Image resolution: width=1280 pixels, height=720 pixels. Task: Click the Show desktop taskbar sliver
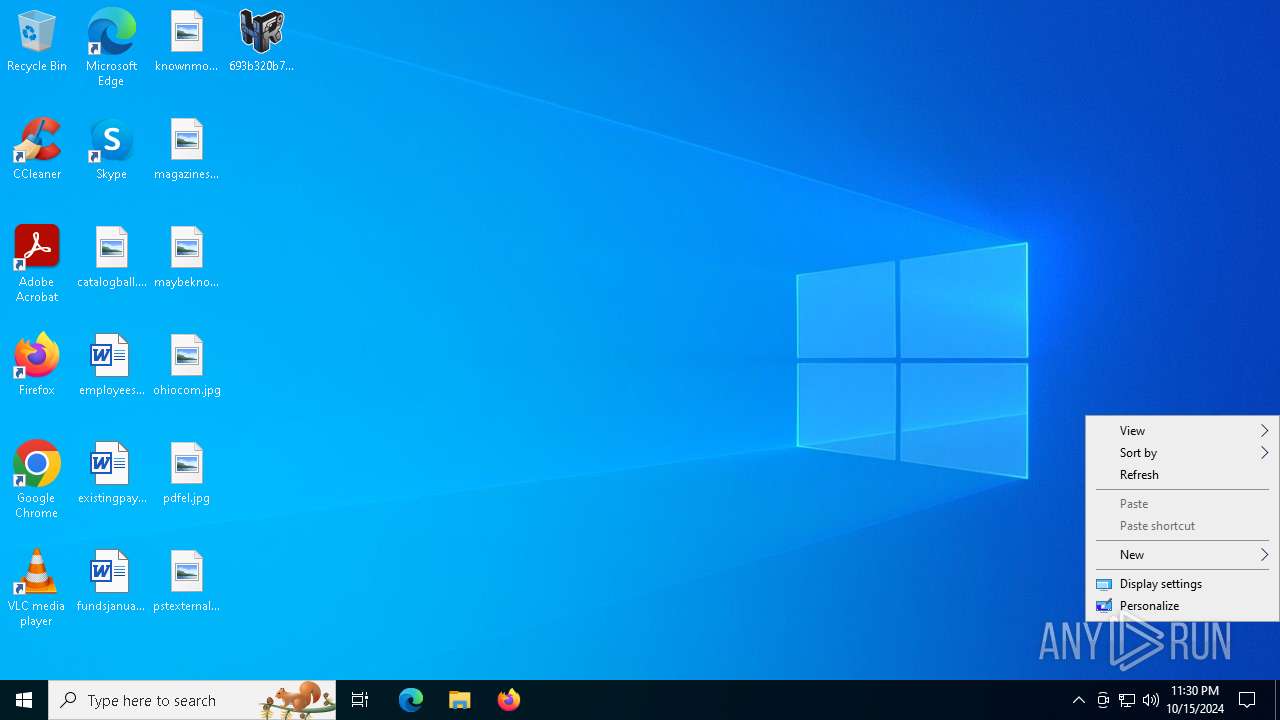[x=1277, y=700]
